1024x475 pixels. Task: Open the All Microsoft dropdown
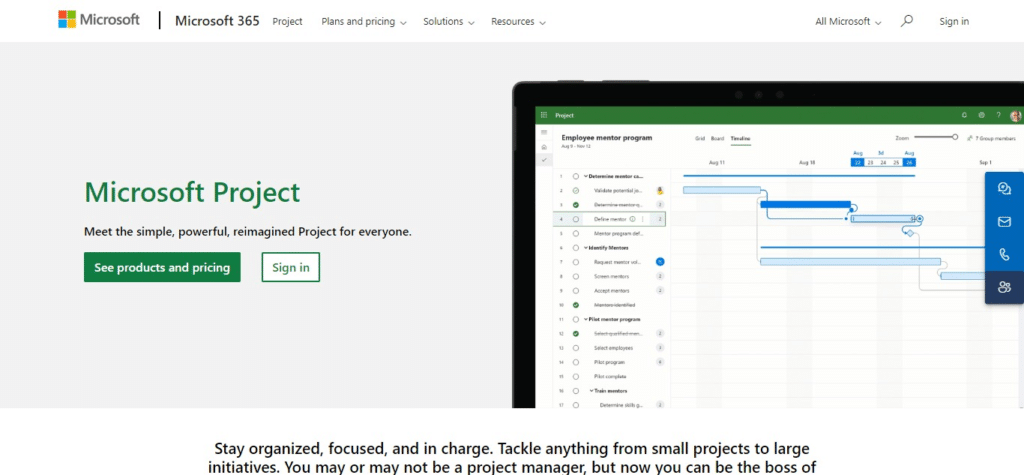tap(848, 21)
